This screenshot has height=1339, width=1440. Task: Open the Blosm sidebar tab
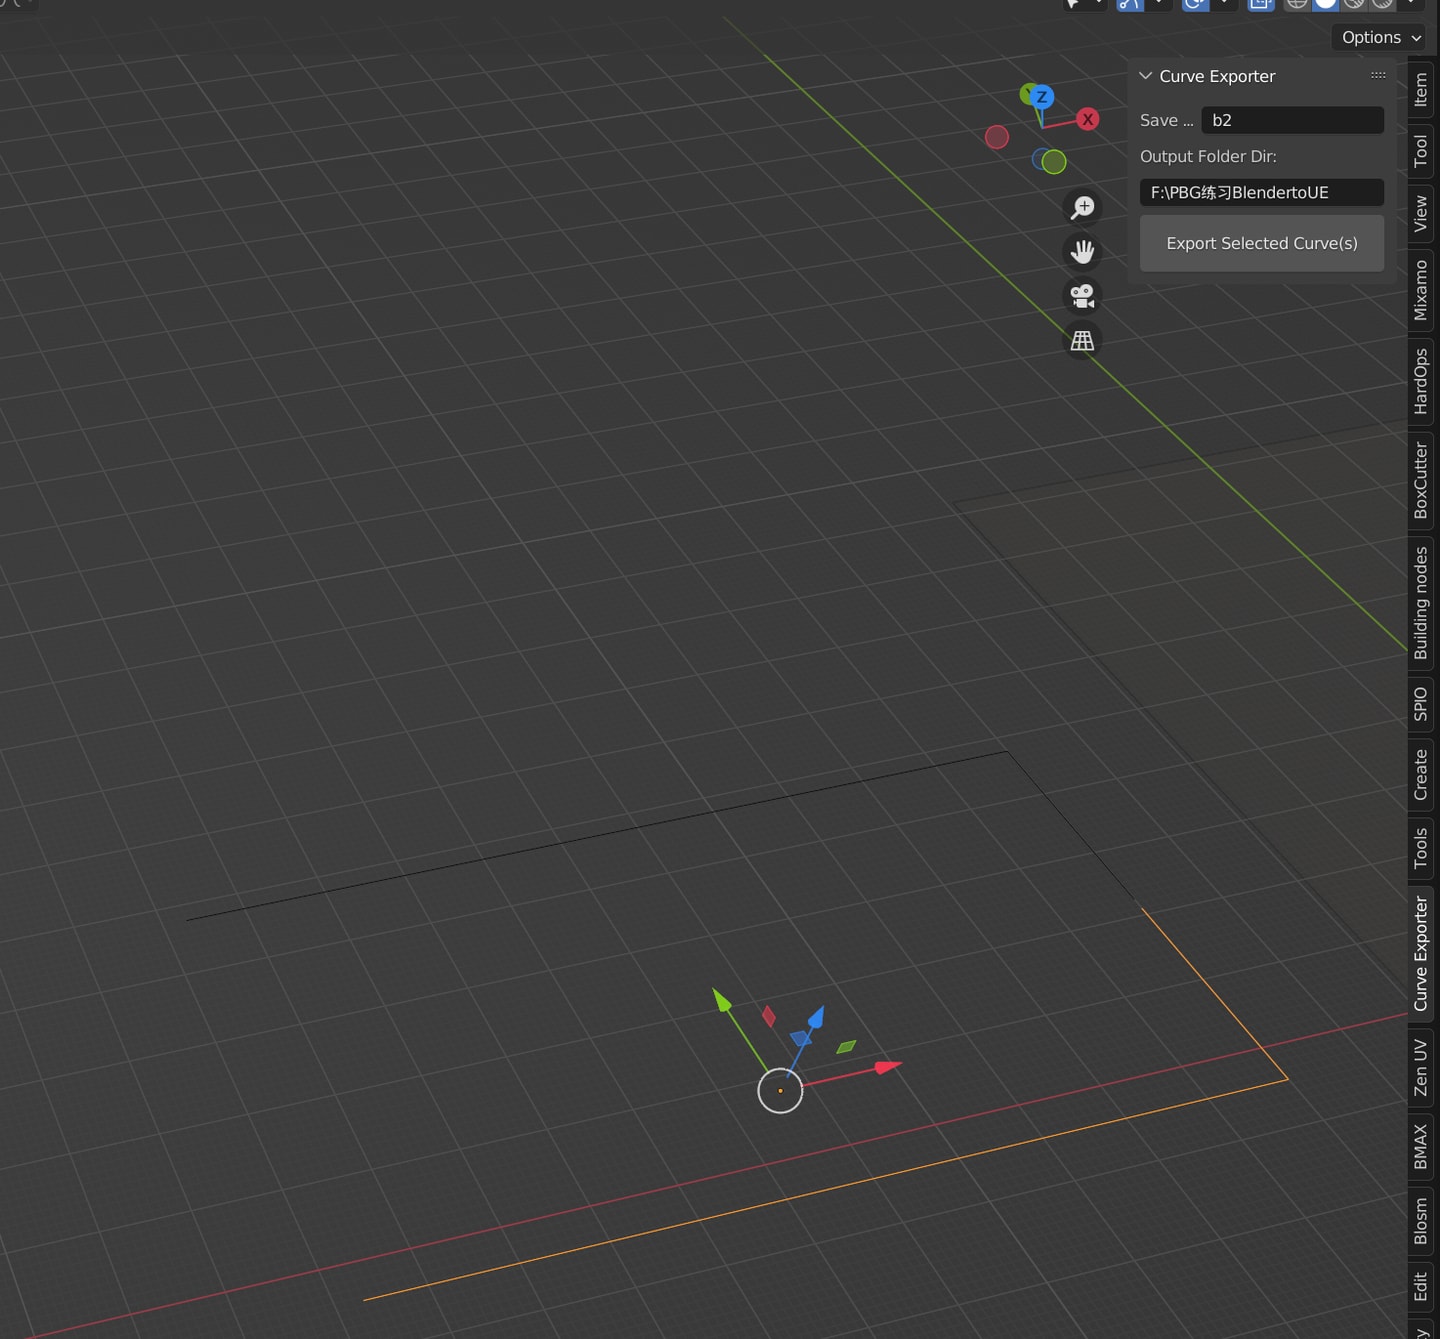click(1420, 1221)
